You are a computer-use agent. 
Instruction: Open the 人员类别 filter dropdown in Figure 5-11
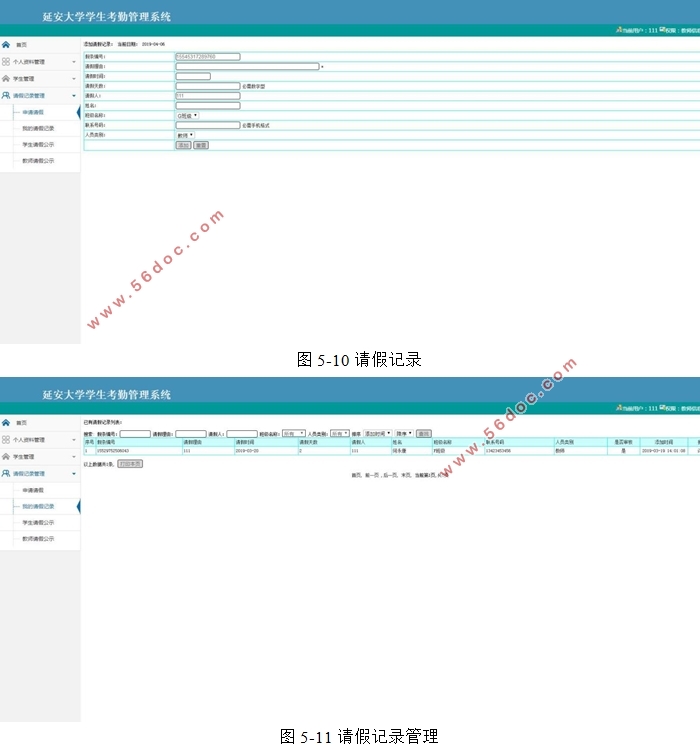pyautogui.click(x=340, y=433)
